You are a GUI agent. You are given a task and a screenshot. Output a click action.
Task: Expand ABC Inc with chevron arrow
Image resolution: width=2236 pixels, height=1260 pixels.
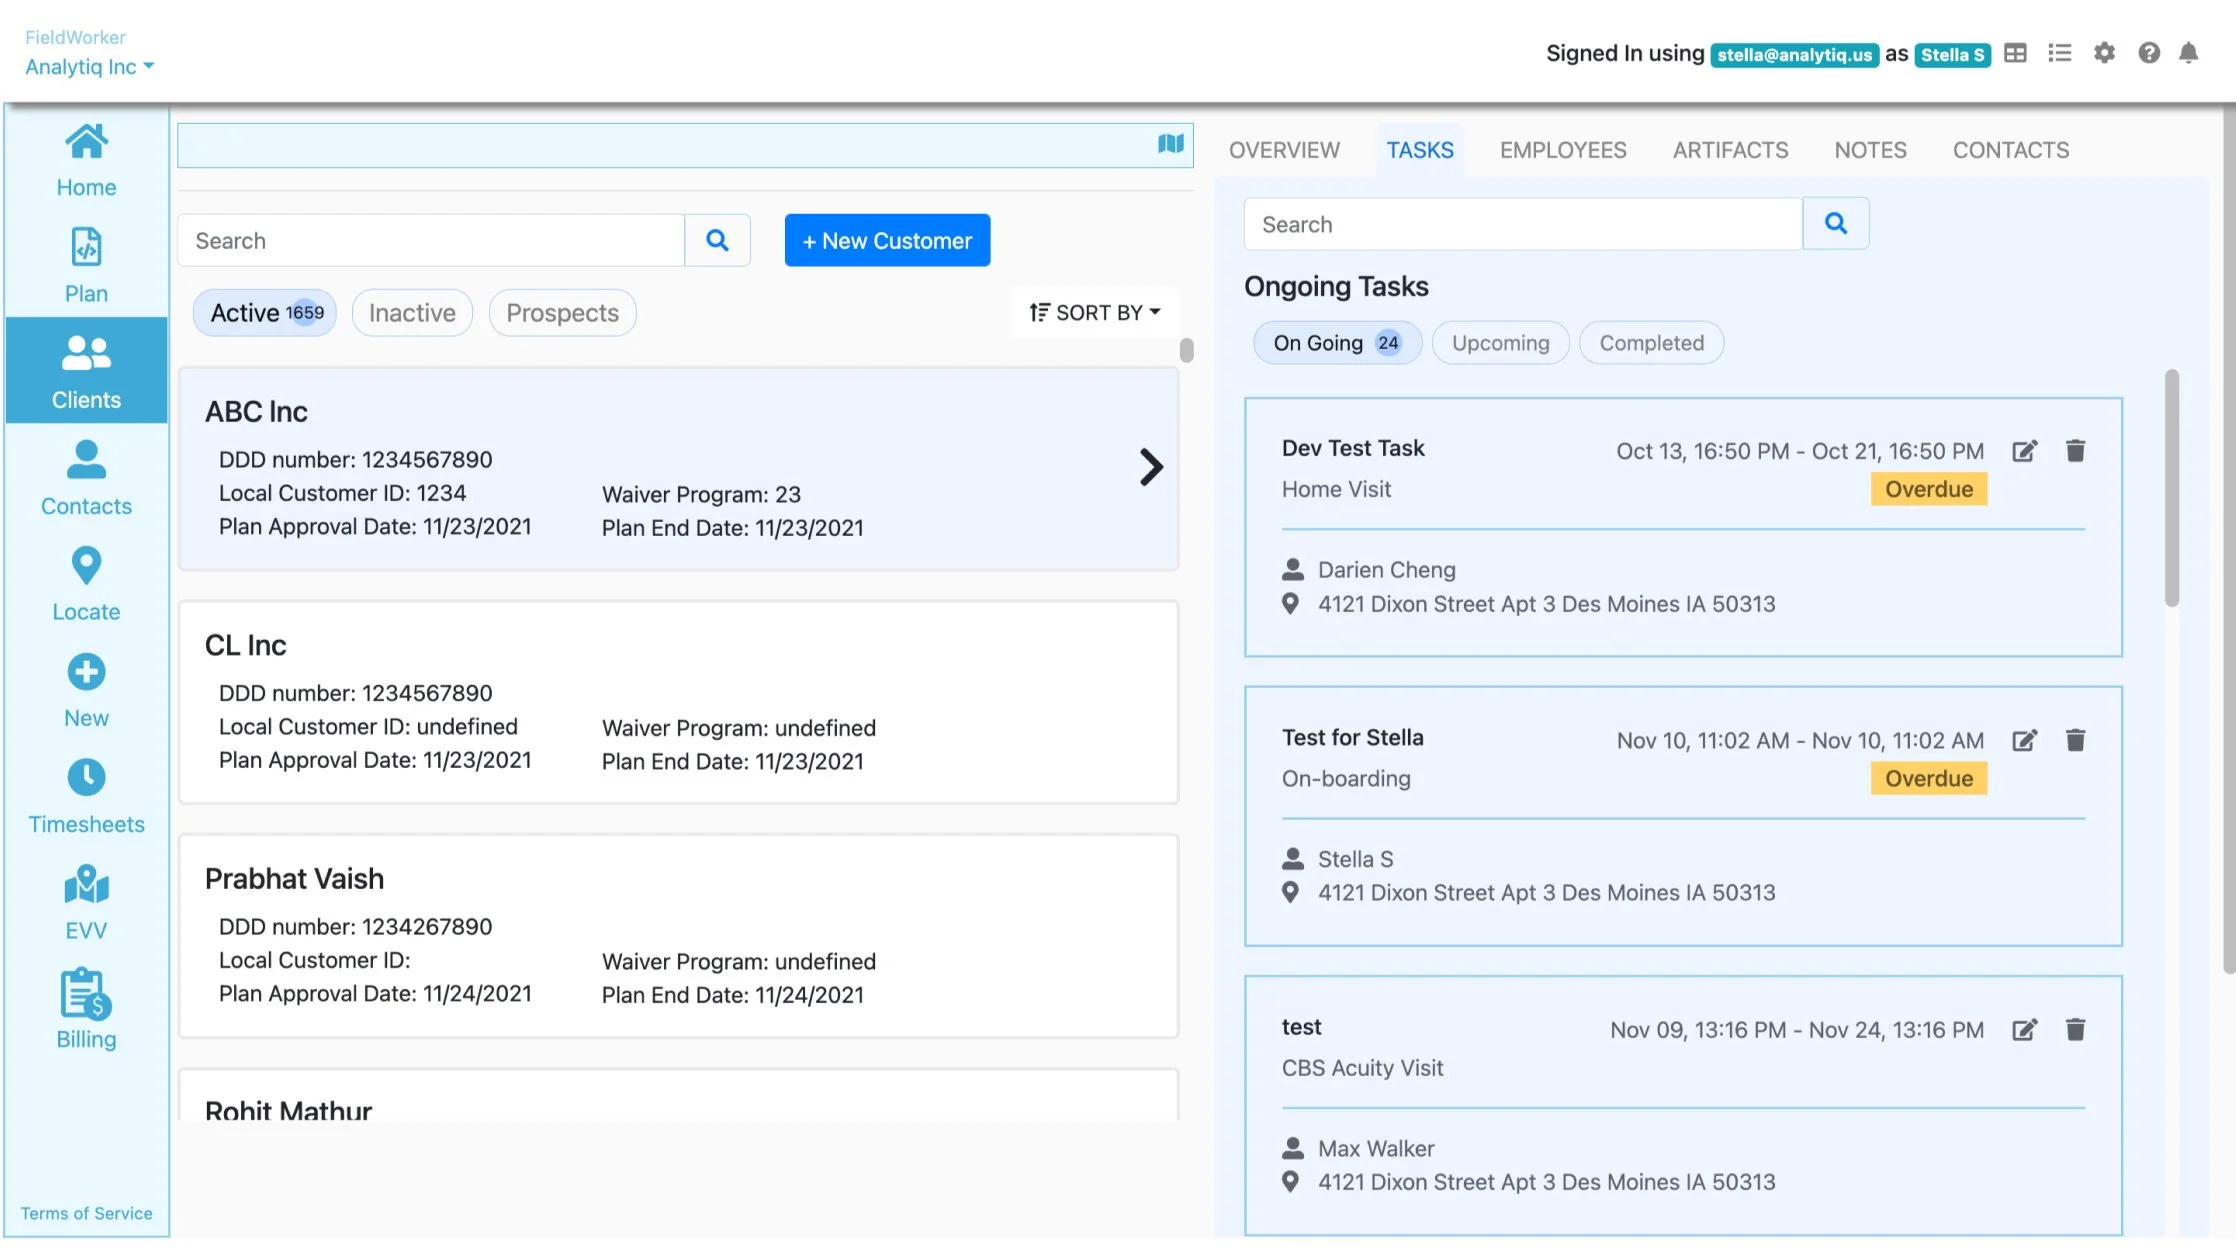[1151, 467]
